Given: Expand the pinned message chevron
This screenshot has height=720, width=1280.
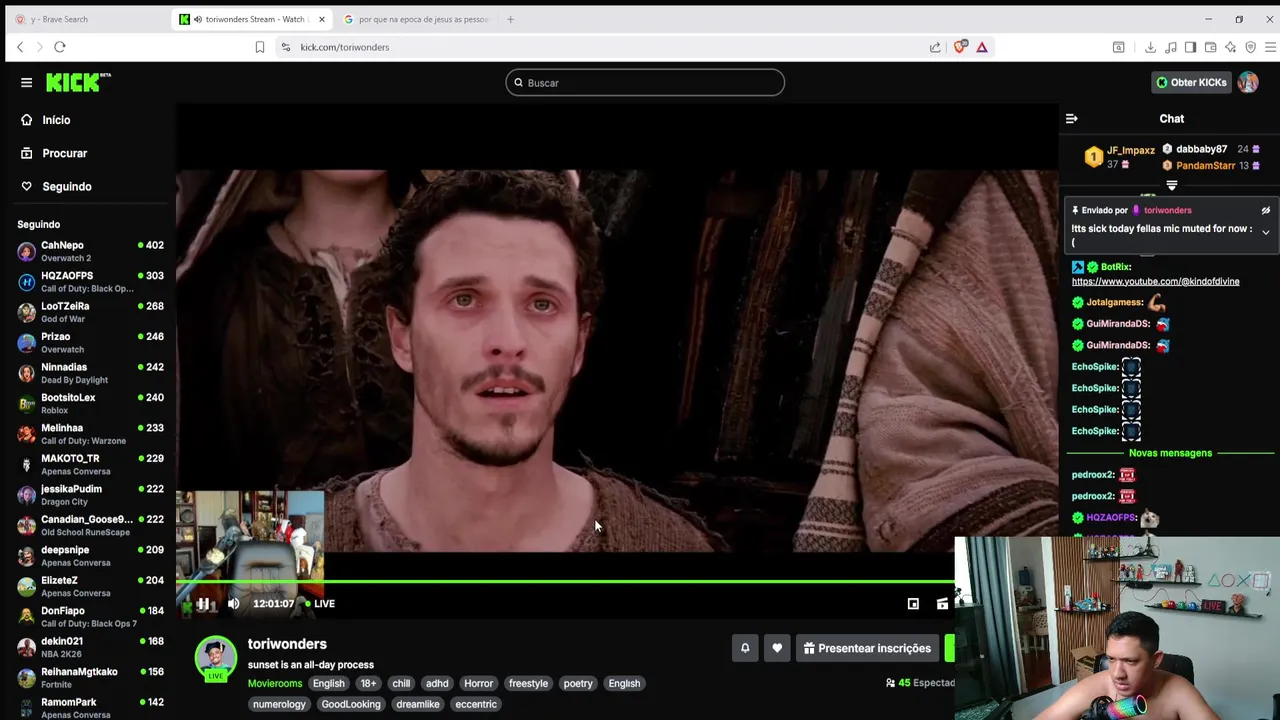Looking at the screenshot, I should point(1265,232).
